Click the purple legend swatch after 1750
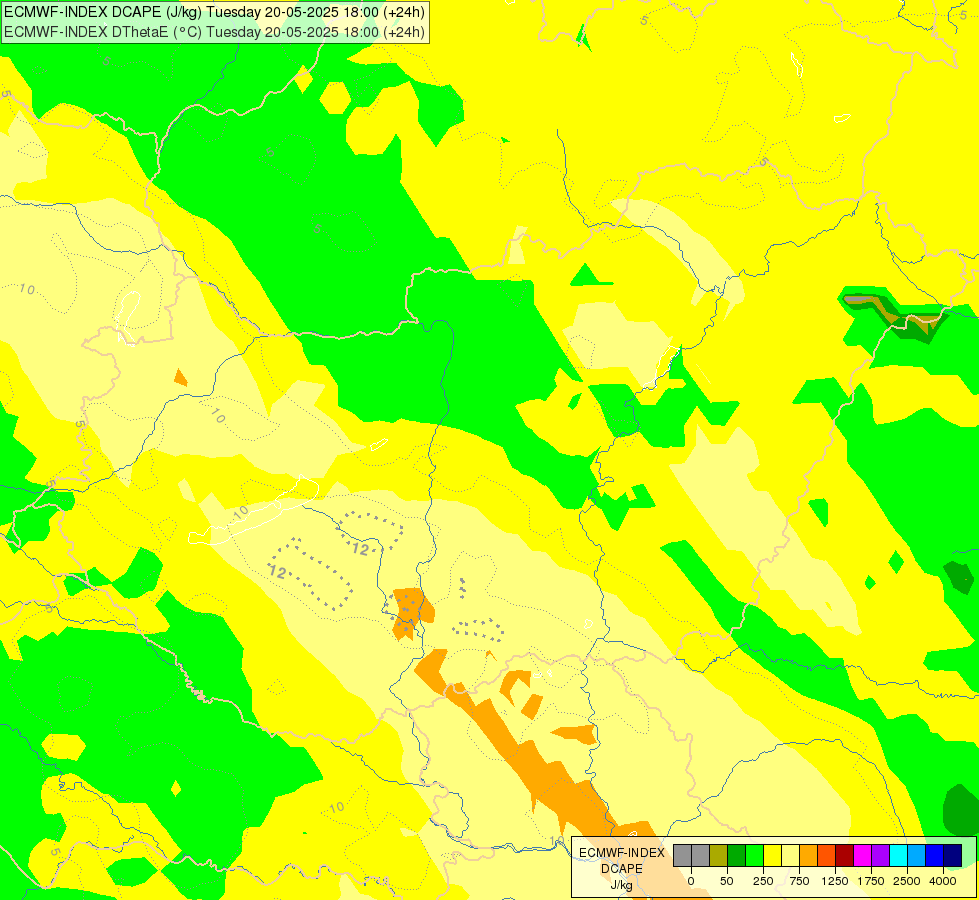 click(880, 856)
